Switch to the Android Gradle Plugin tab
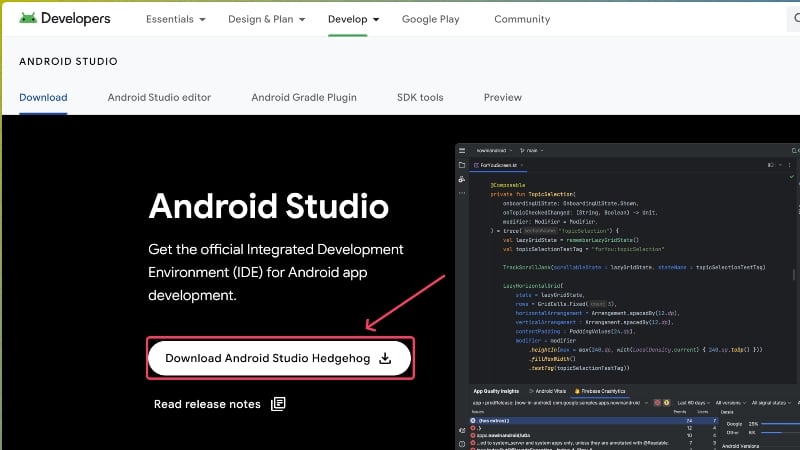The height and width of the screenshot is (450, 800). (x=304, y=97)
